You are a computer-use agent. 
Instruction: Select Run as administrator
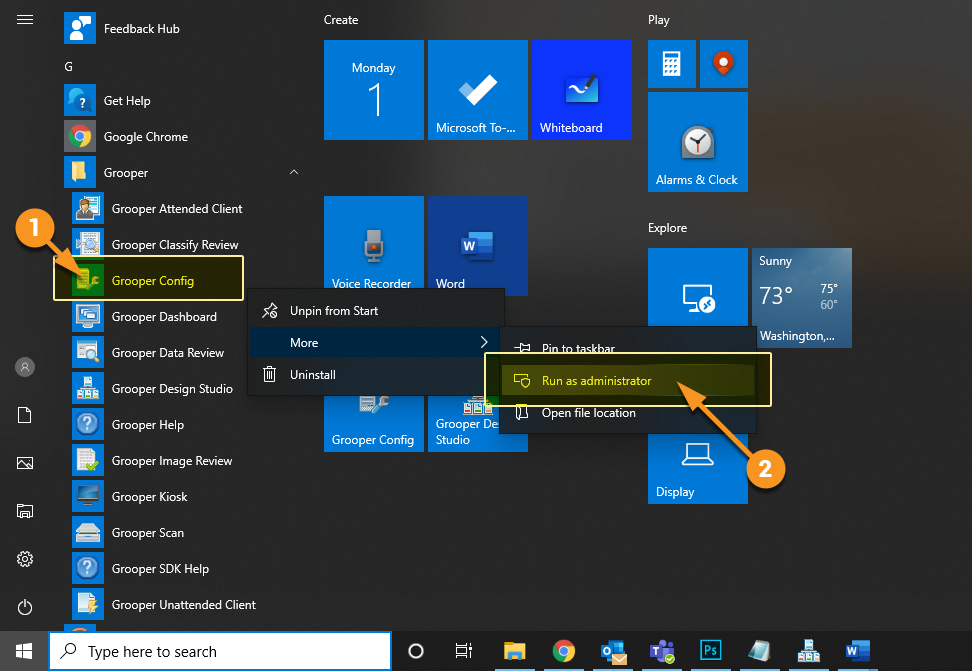(596, 381)
